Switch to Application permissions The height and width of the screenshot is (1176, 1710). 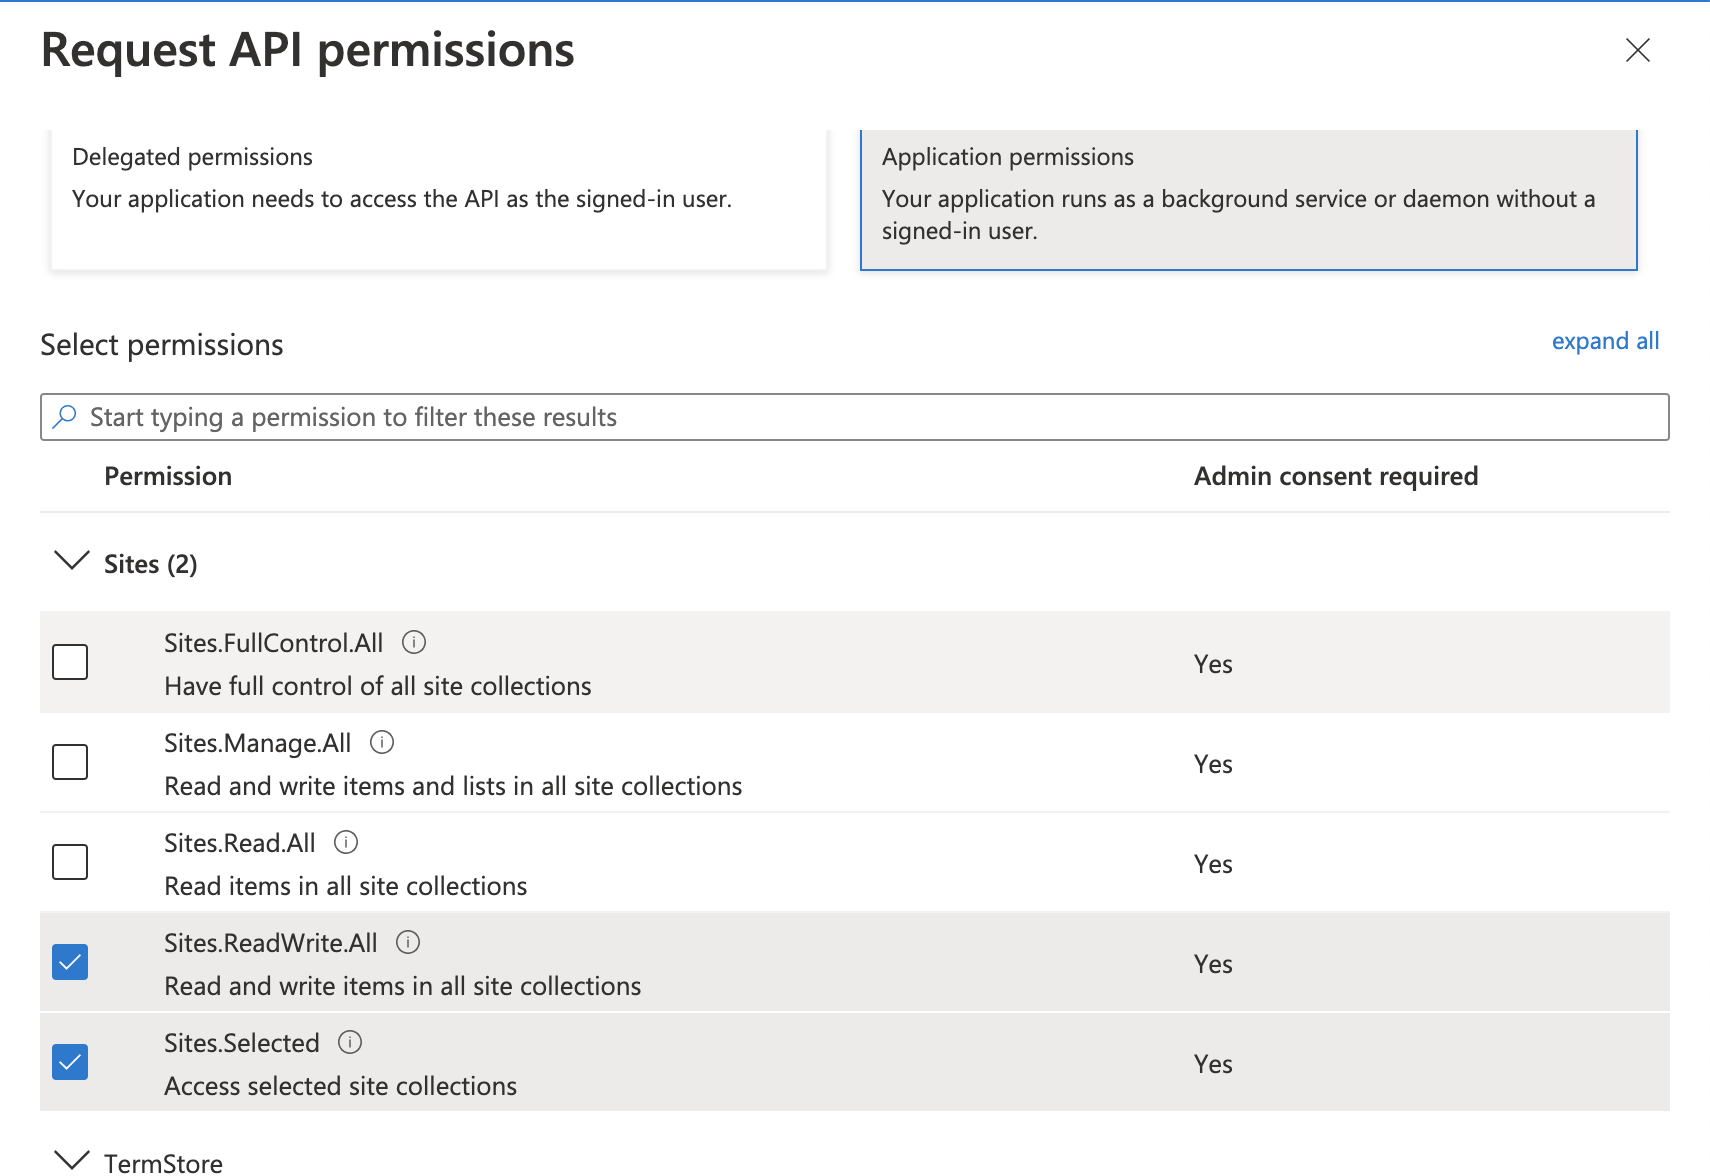[x=1248, y=197]
